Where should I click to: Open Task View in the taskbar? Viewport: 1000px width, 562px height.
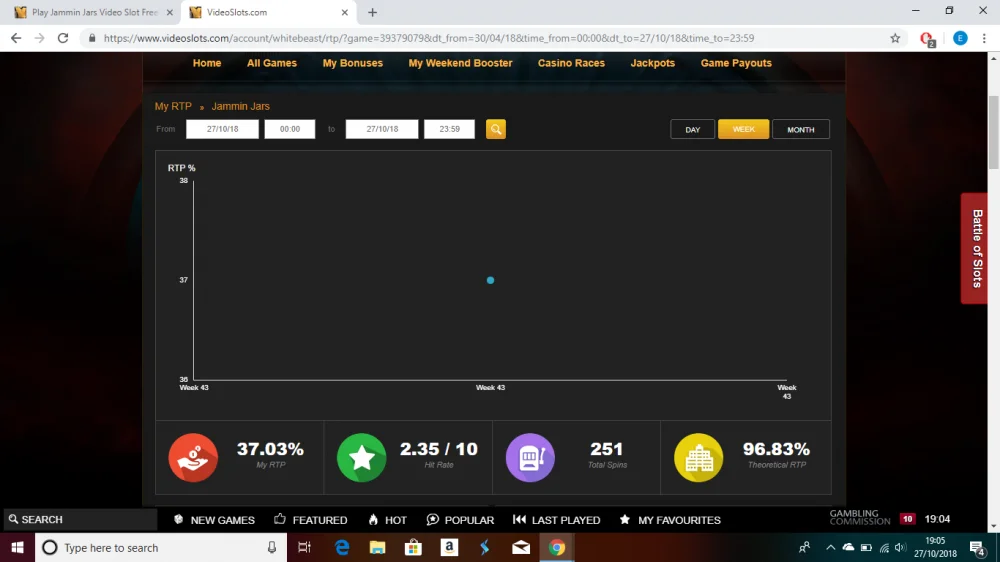point(304,547)
